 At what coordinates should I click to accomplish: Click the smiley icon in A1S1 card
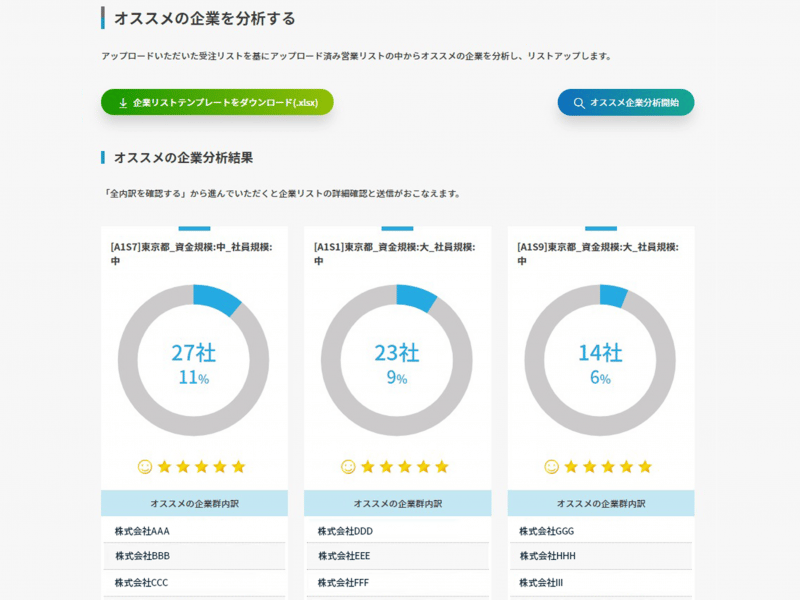coord(348,466)
